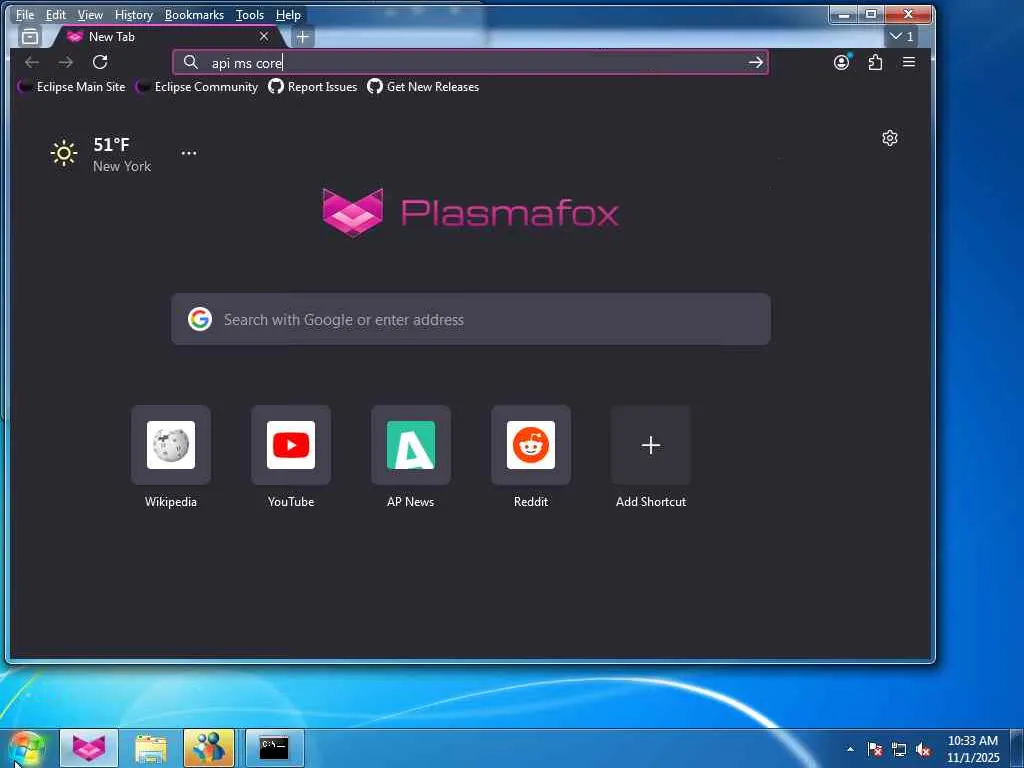Image resolution: width=1024 pixels, height=768 pixels.
Task: Click the sunny weather icon
Action: [x=64, y=153]
